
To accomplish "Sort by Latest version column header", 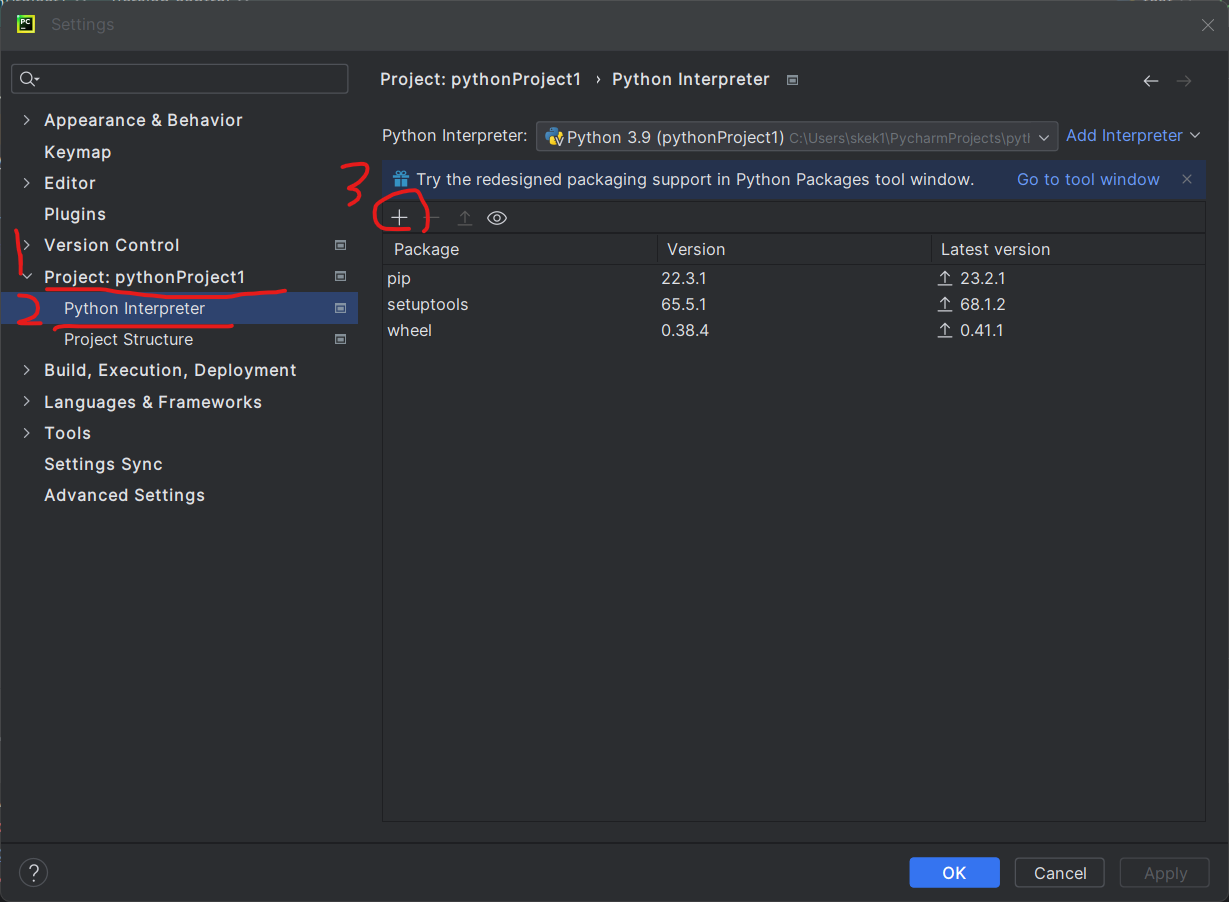I will 1068,249.
